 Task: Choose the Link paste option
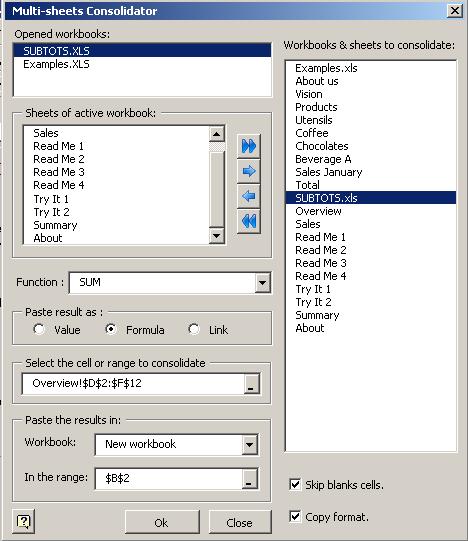[x=194, y=329]
